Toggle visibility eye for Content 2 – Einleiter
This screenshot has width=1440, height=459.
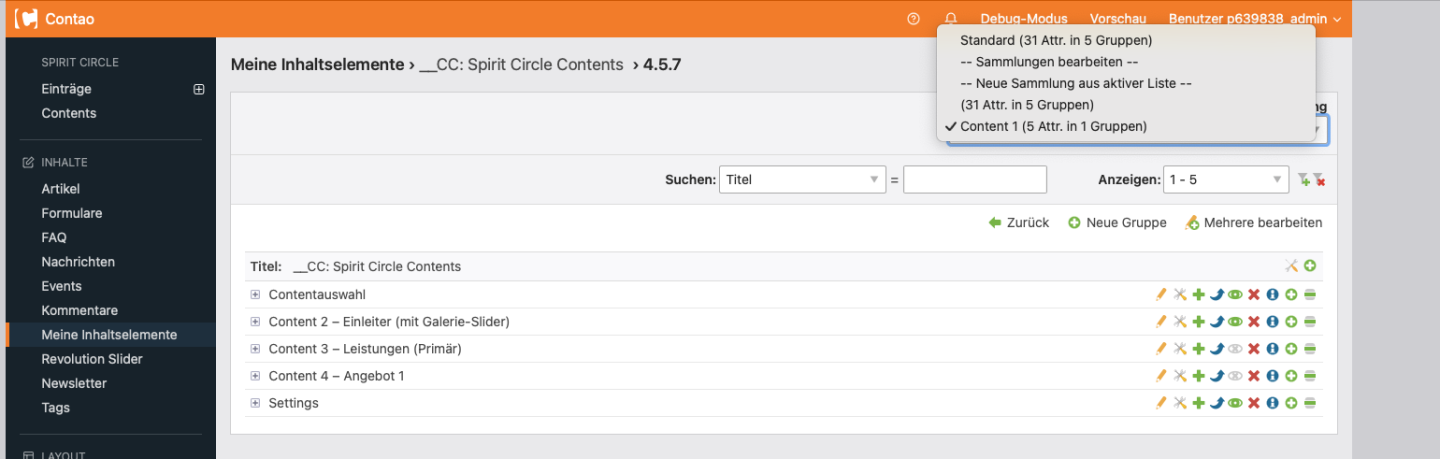coord(1235,322)
